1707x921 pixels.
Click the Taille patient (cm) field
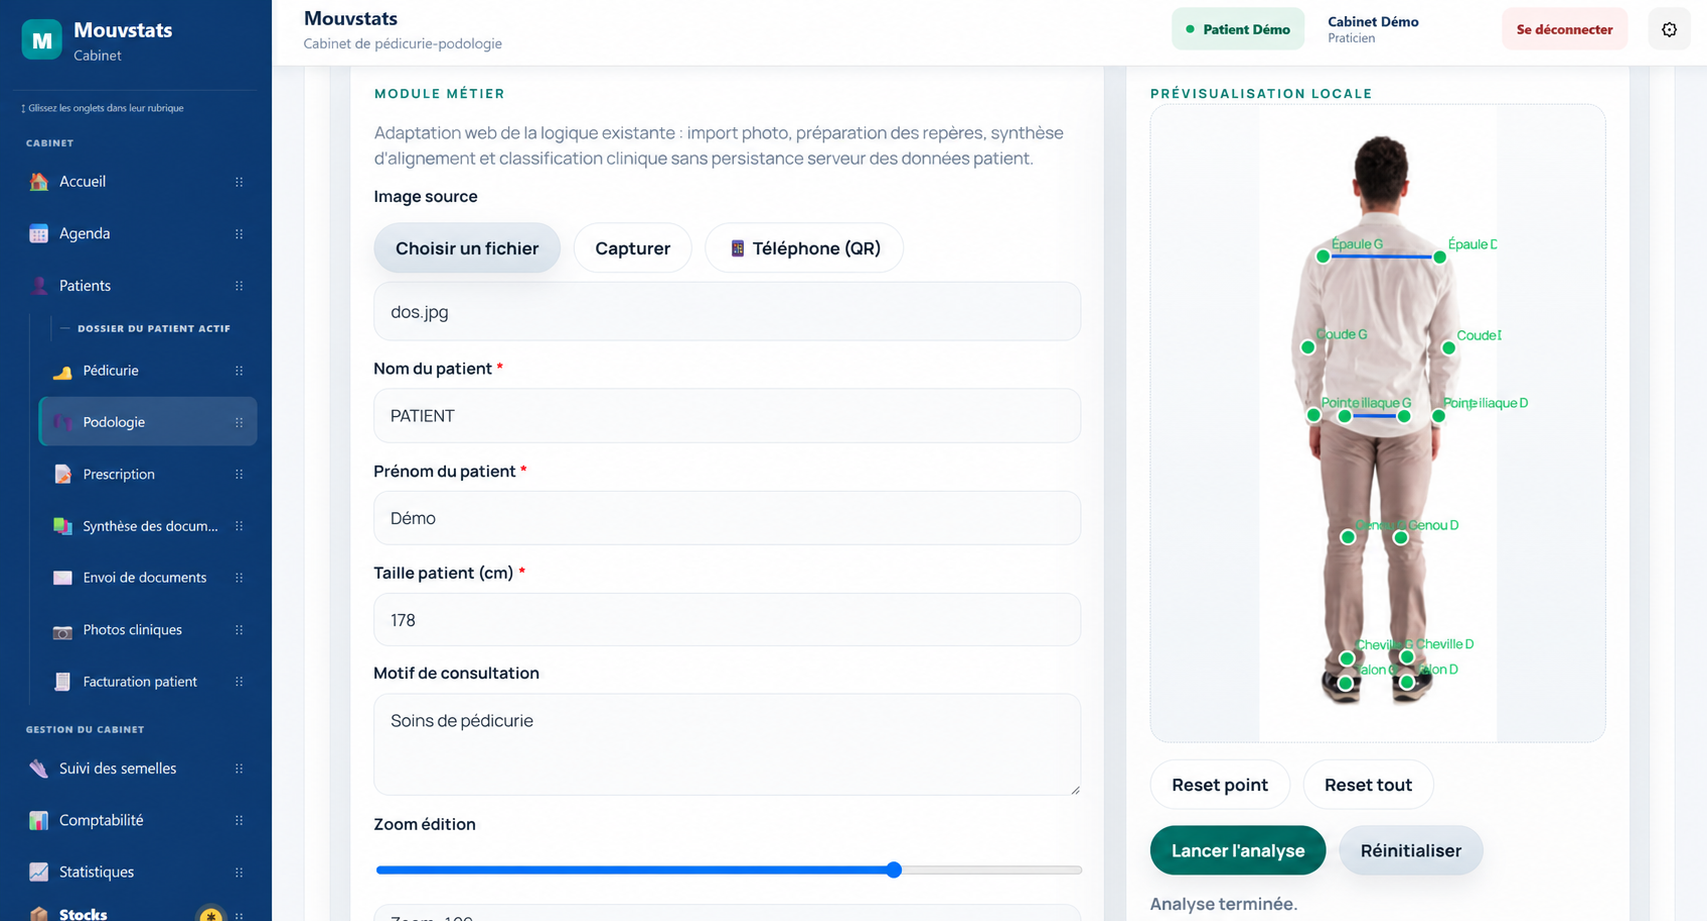(727, 620)
